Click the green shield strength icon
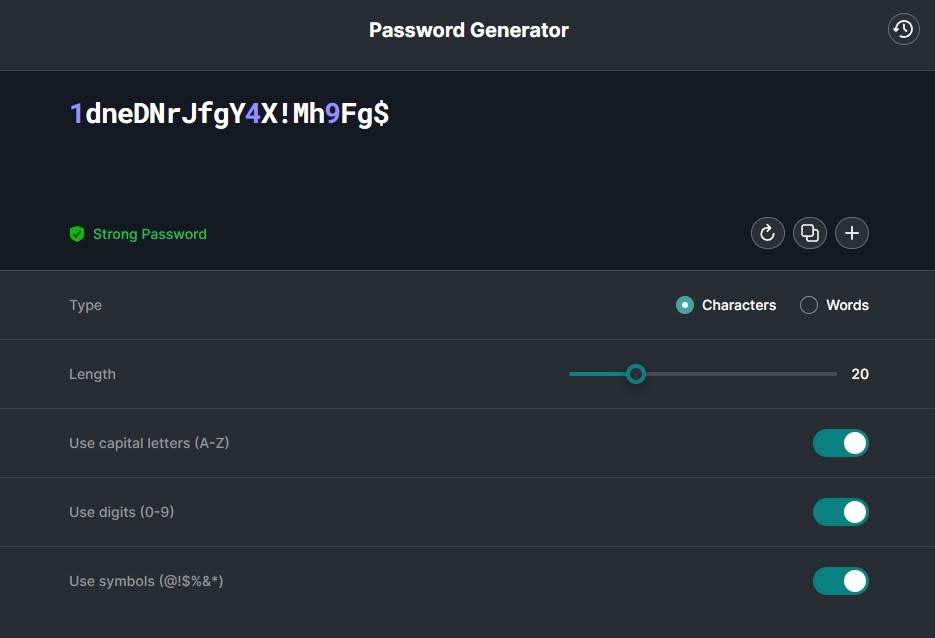The image size is (935, 638). click(x=77, y=234)
